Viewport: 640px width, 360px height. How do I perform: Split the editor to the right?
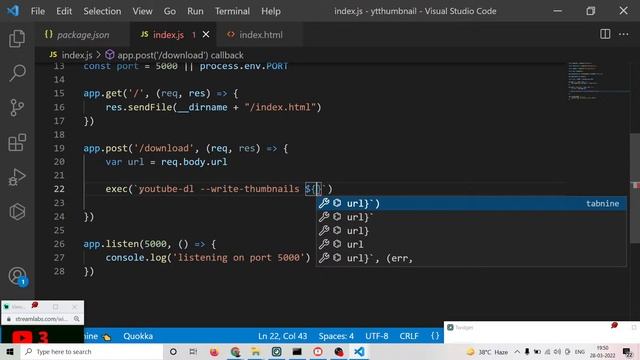(x=605, y=34)
